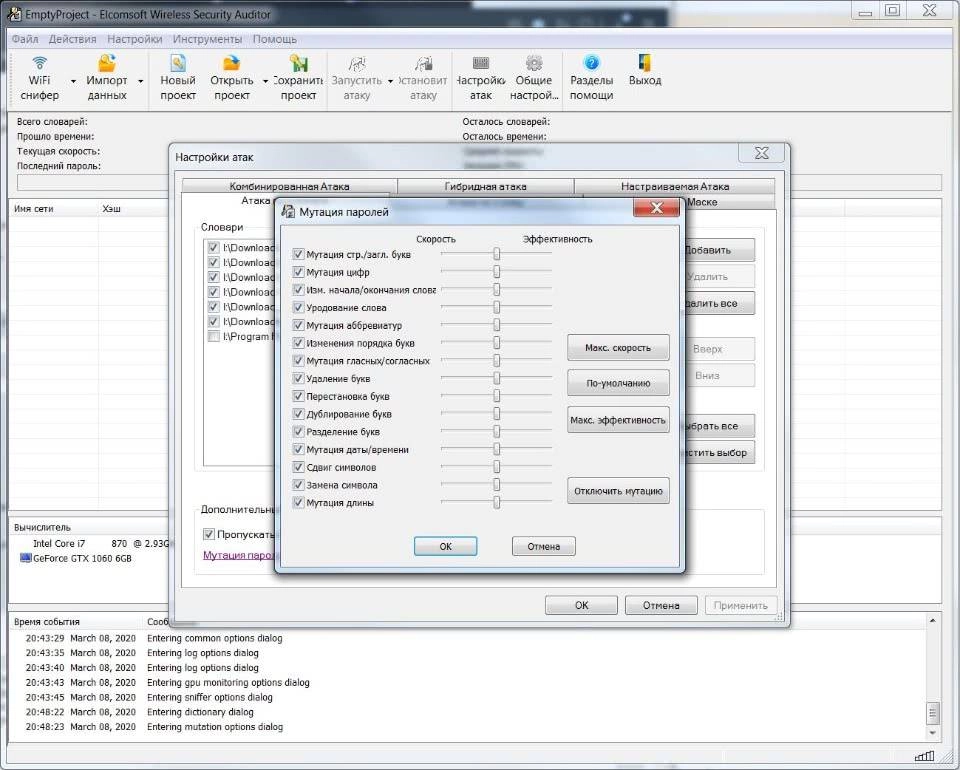
Task: Select log entry Entering mutation options dialog
Action: coord(215,727)
